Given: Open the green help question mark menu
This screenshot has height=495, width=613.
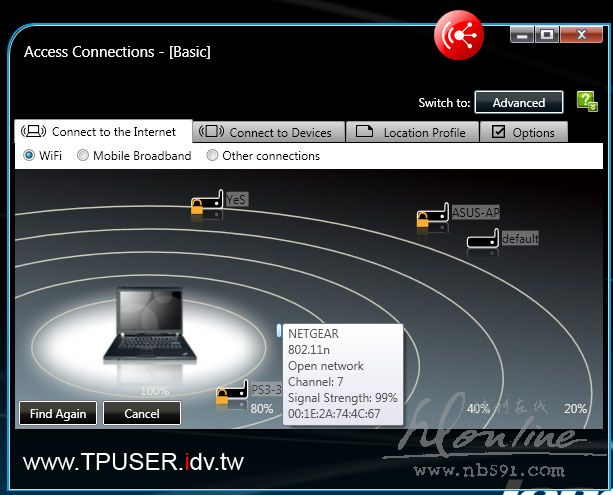Looking at the screenshot, I should pos(585,102).
